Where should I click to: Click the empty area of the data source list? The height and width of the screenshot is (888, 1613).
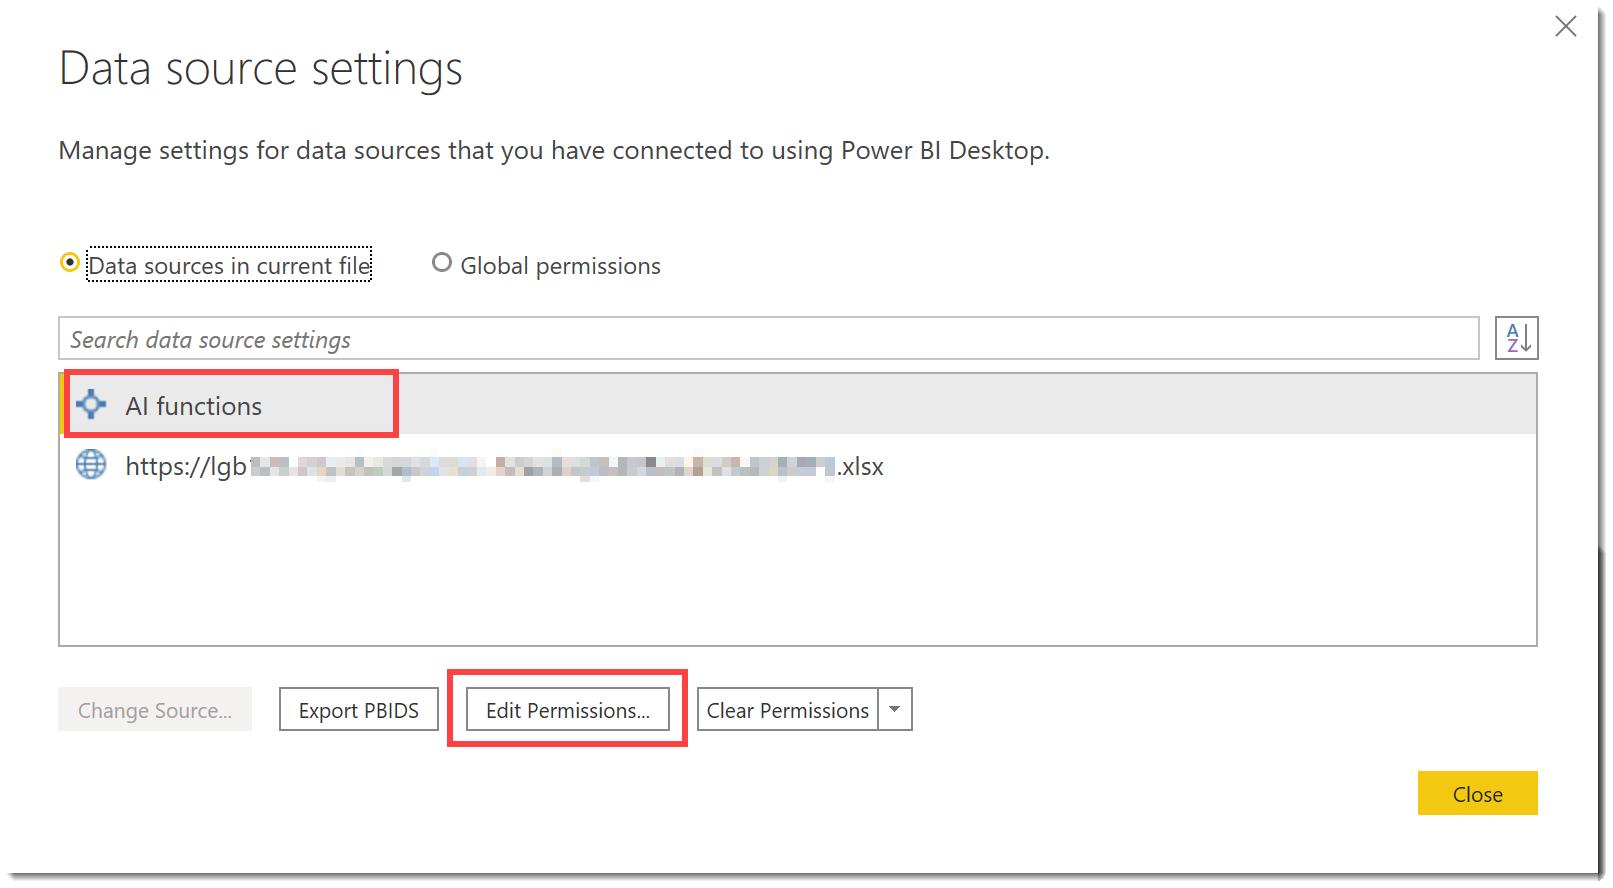pyautogui.click(x=797, y=570)
